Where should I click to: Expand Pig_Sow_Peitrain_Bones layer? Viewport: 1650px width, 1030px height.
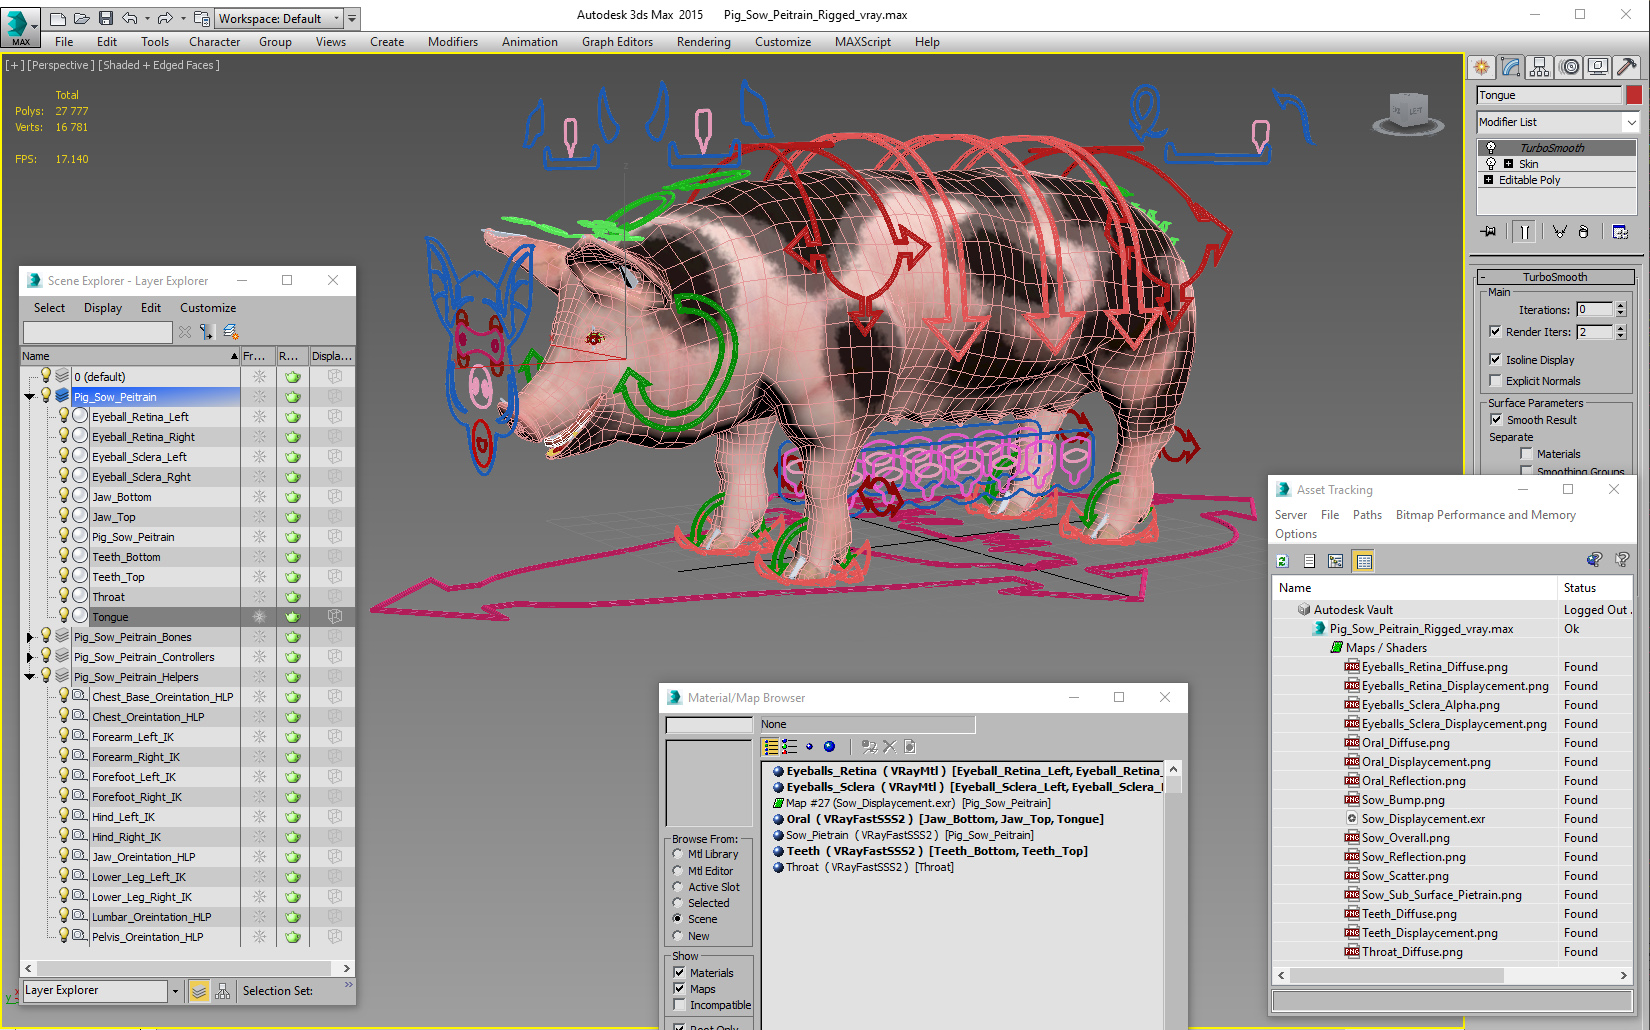pyautogui.click(x=29, y=637)
